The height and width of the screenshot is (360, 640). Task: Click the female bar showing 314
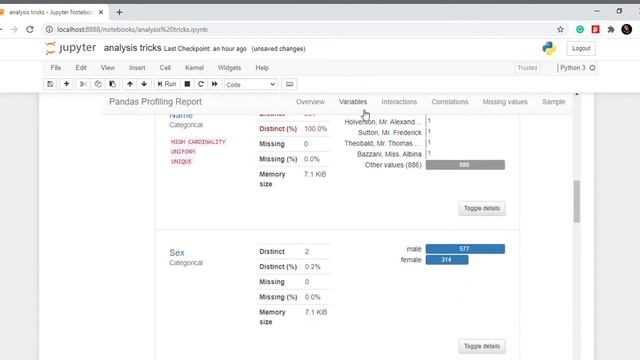(x=447, y=260)
